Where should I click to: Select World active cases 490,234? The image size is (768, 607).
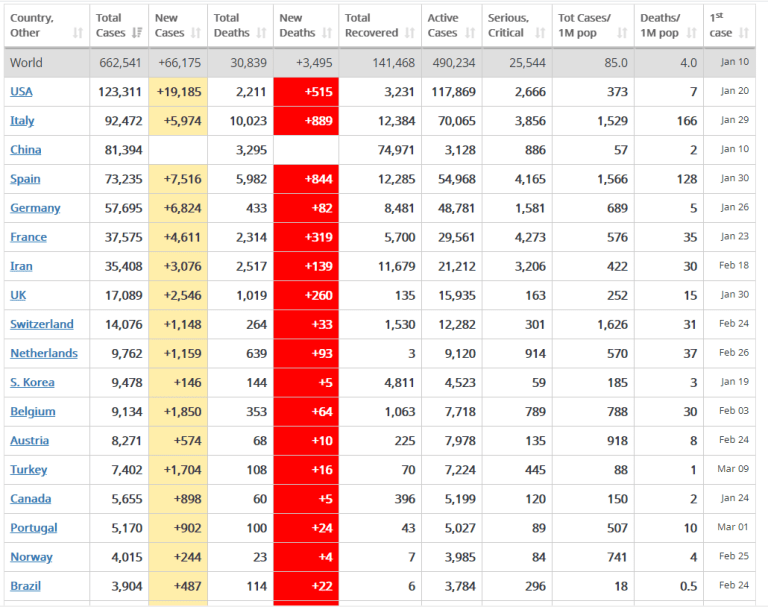pos(454,63)
